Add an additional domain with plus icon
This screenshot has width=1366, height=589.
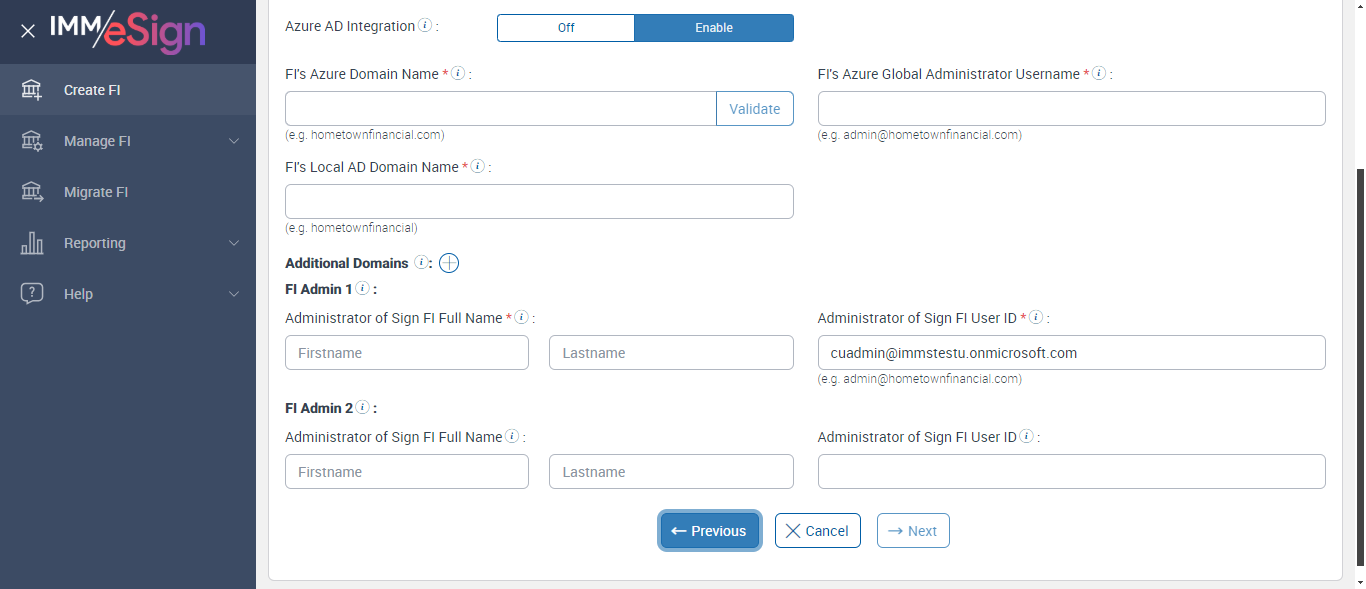(449, 263)
